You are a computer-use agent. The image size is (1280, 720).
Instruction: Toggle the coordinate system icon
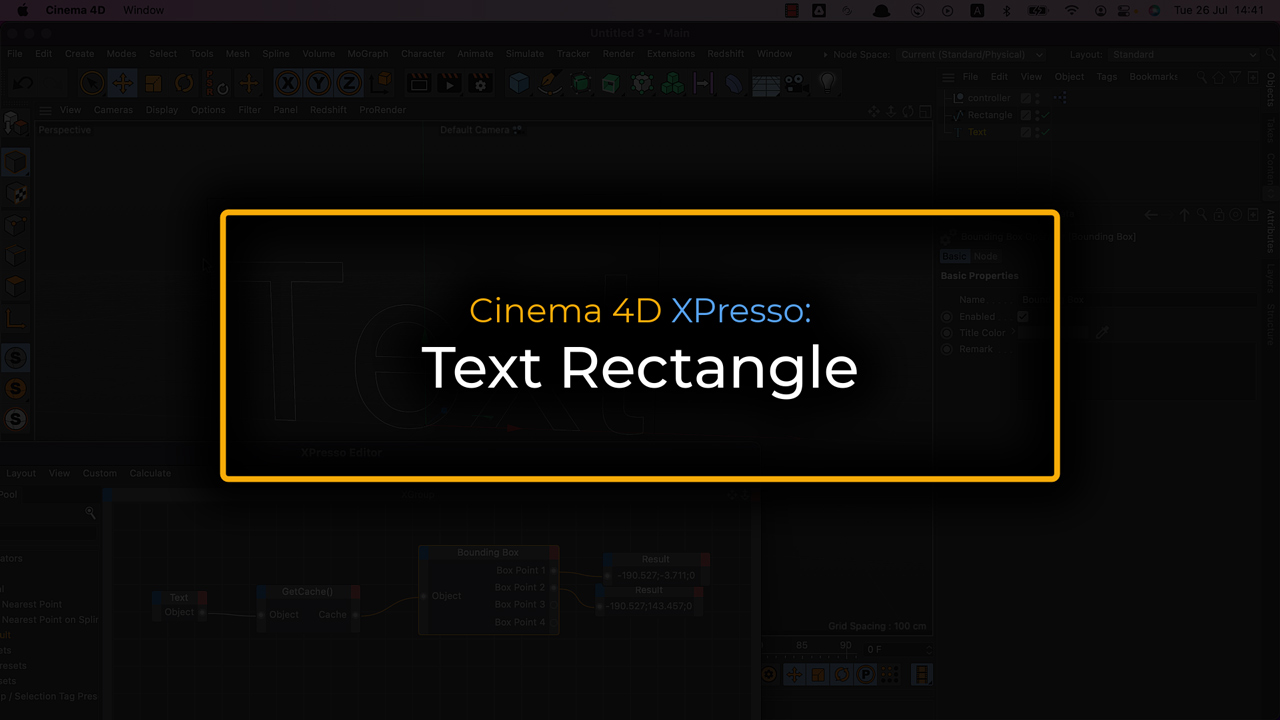click(378, 84)
